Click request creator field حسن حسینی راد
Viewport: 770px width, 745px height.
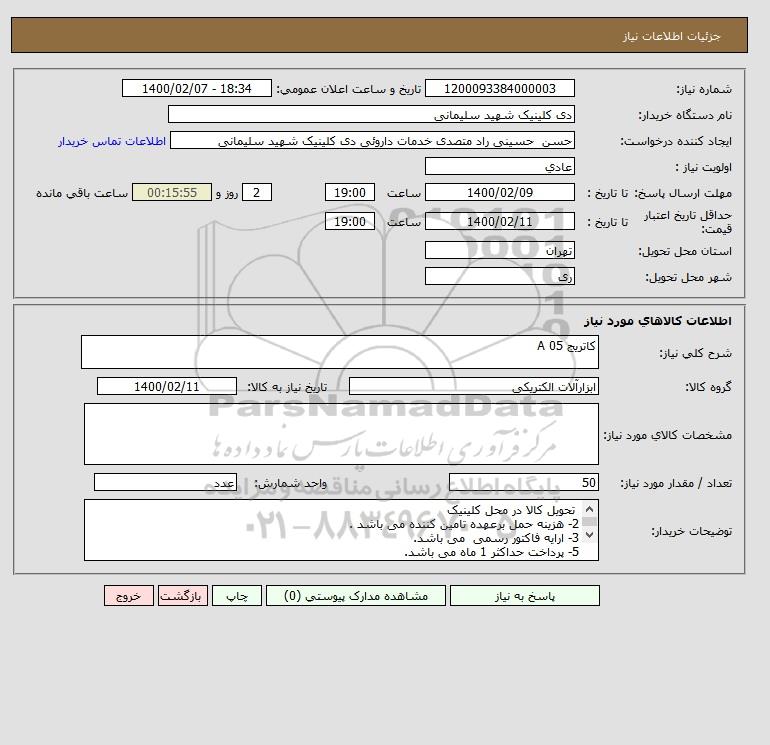pyautogui.click(x=372, y=140)
